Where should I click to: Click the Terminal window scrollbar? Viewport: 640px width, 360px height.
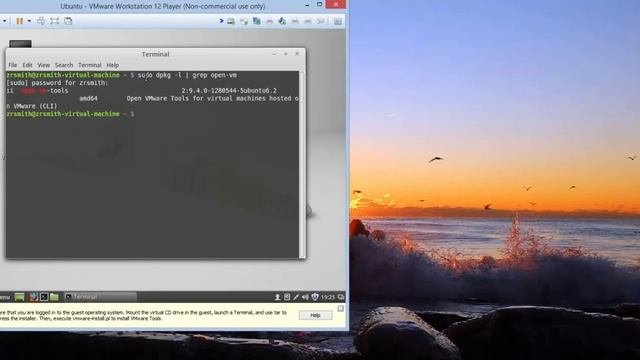302,164
